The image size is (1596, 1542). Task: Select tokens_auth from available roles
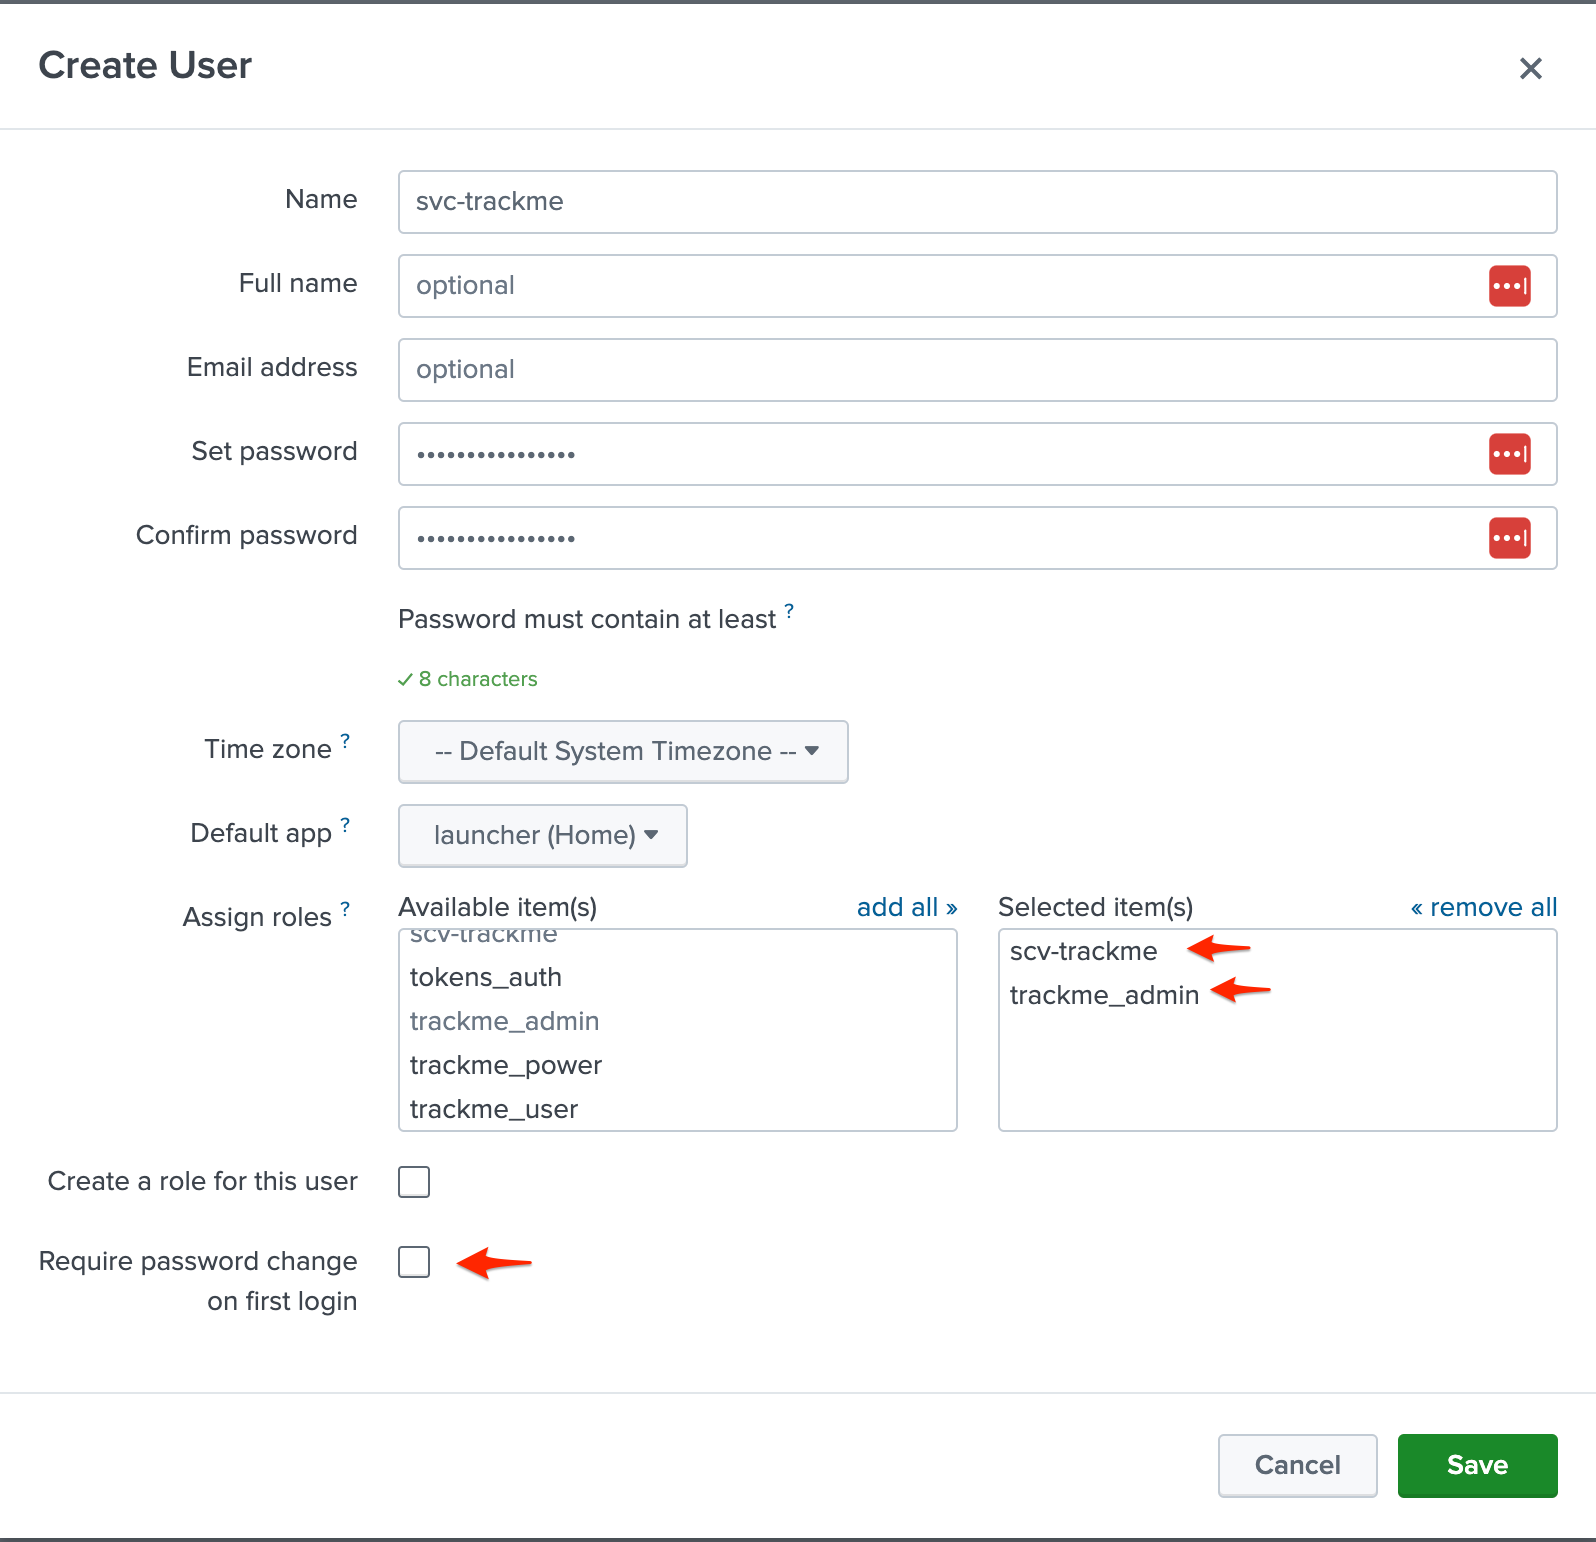(x=486, y=977)
